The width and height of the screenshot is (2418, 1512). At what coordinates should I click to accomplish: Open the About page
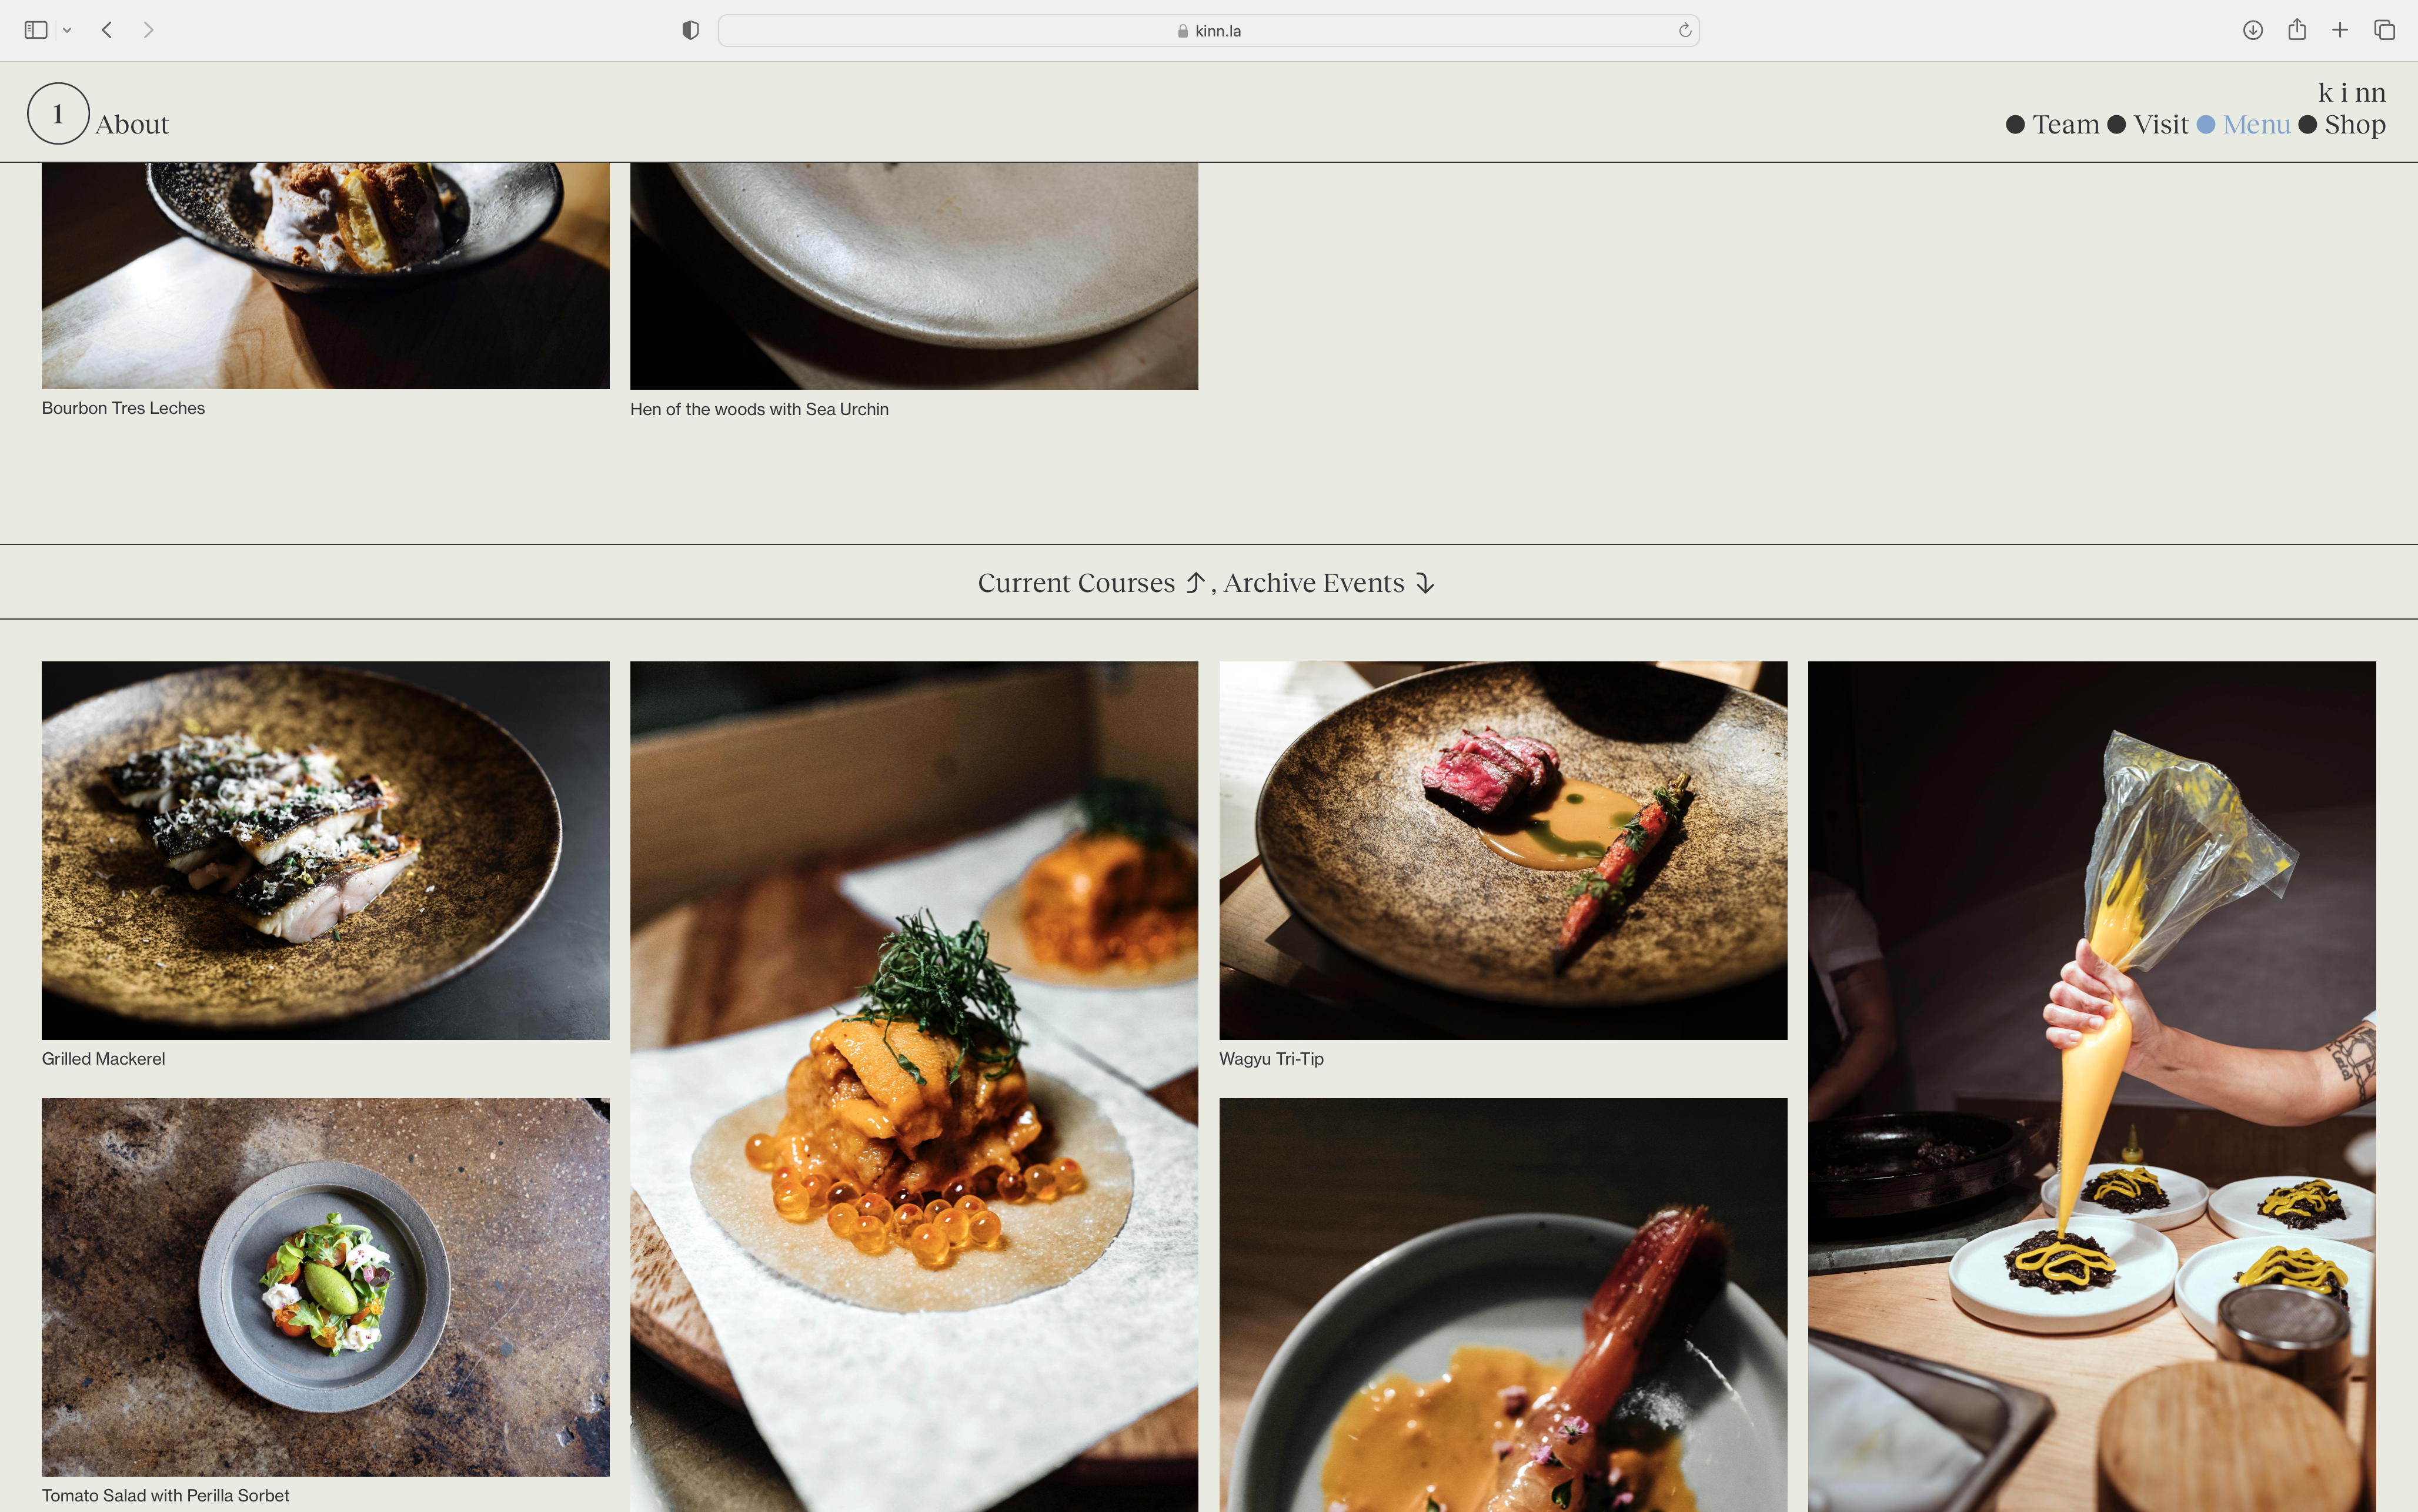pyautogui.click(x=132, y=124)
